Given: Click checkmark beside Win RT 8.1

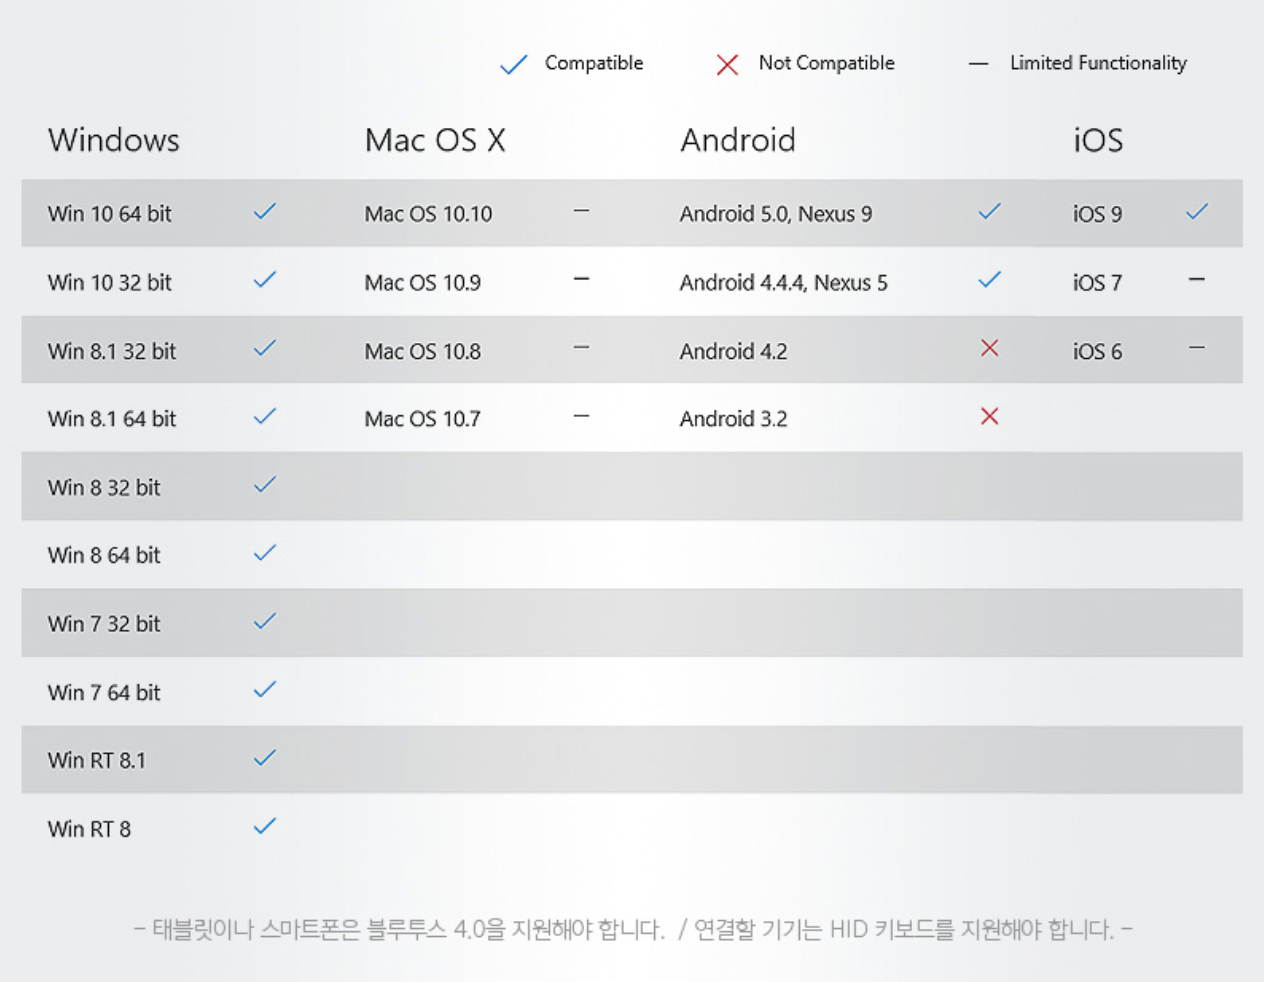Looking at the screenshot, I should [265, 758].
